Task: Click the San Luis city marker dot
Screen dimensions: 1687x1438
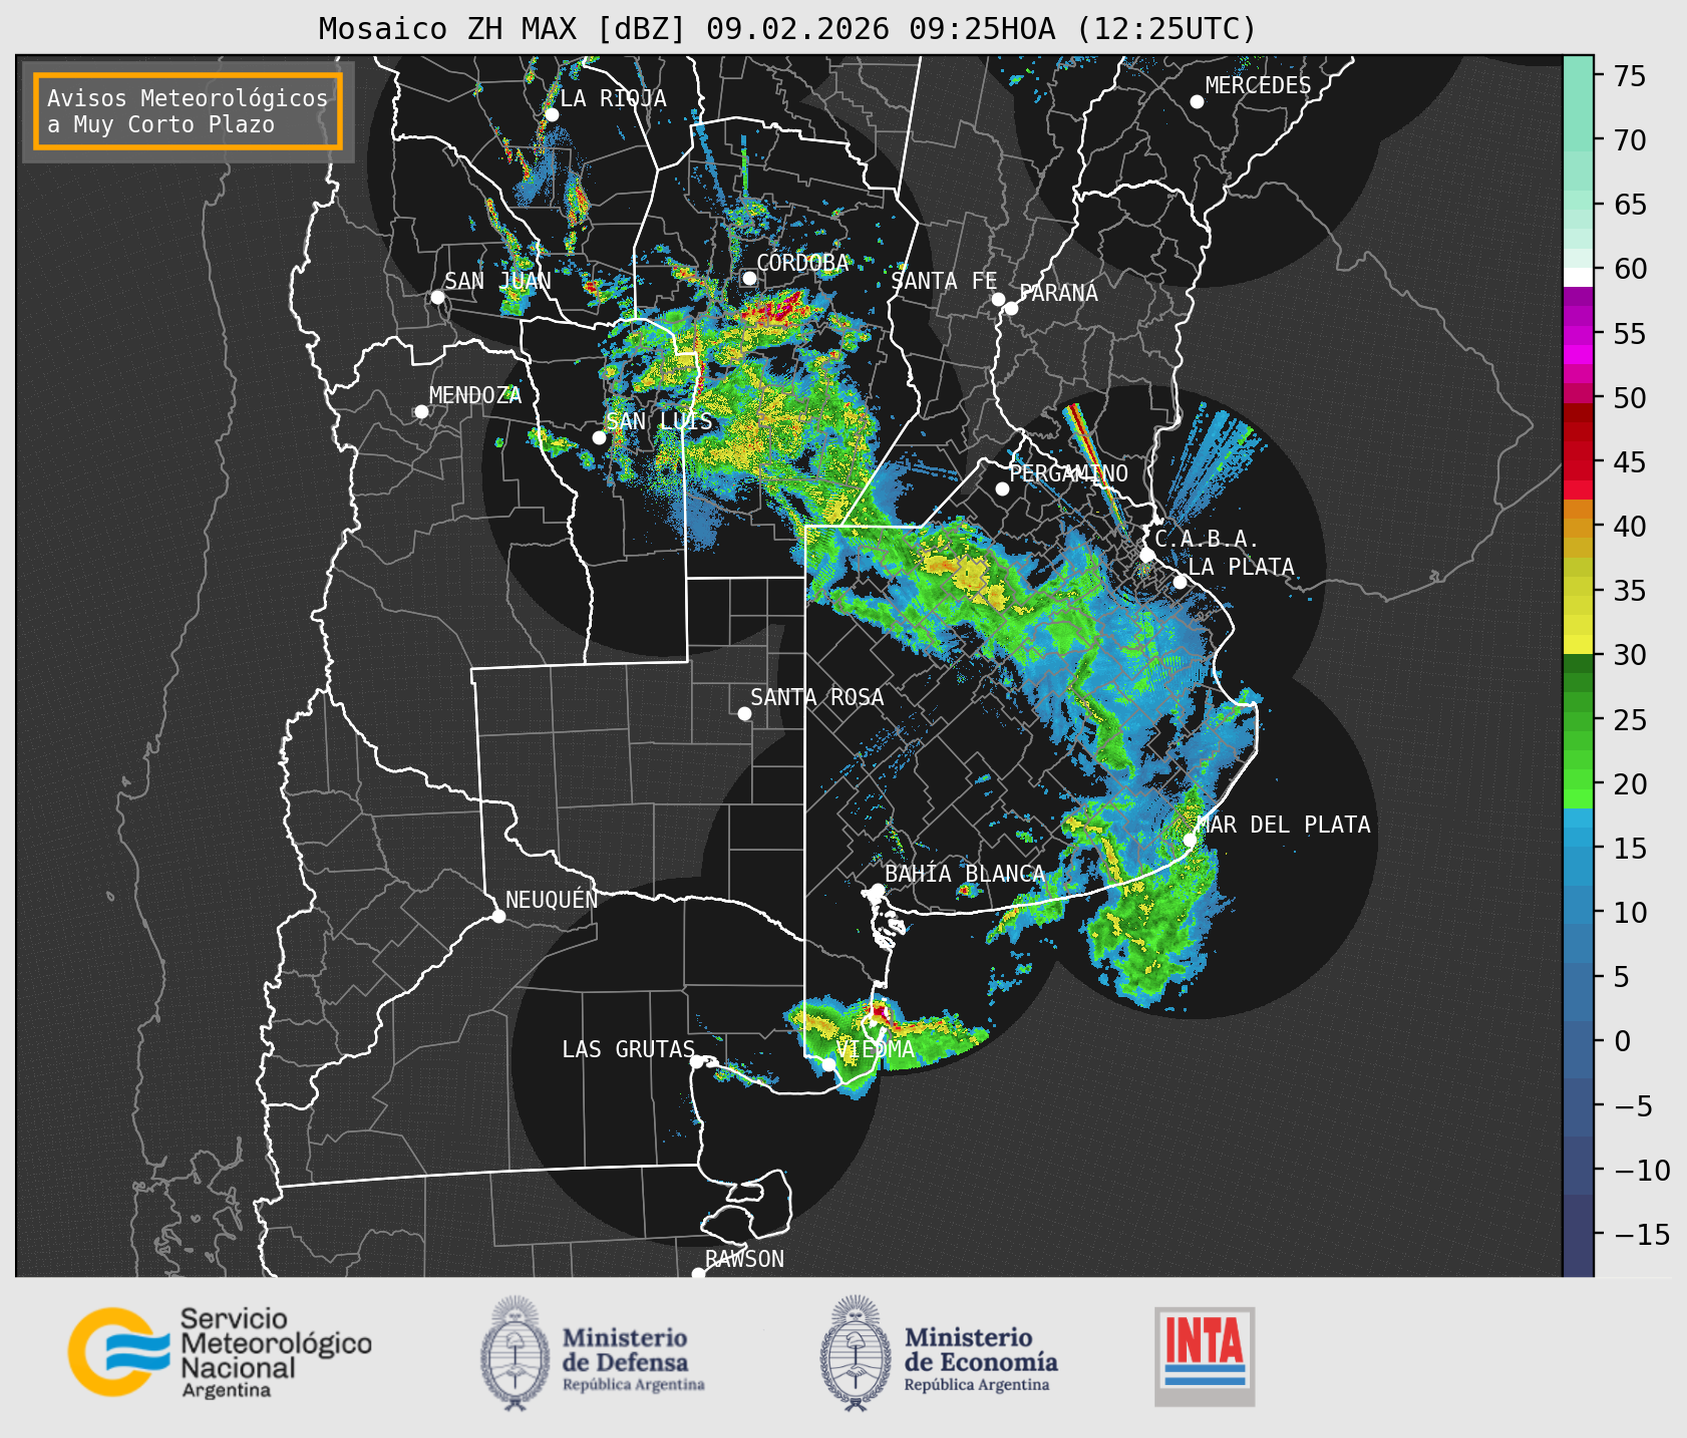Action: 599,438
